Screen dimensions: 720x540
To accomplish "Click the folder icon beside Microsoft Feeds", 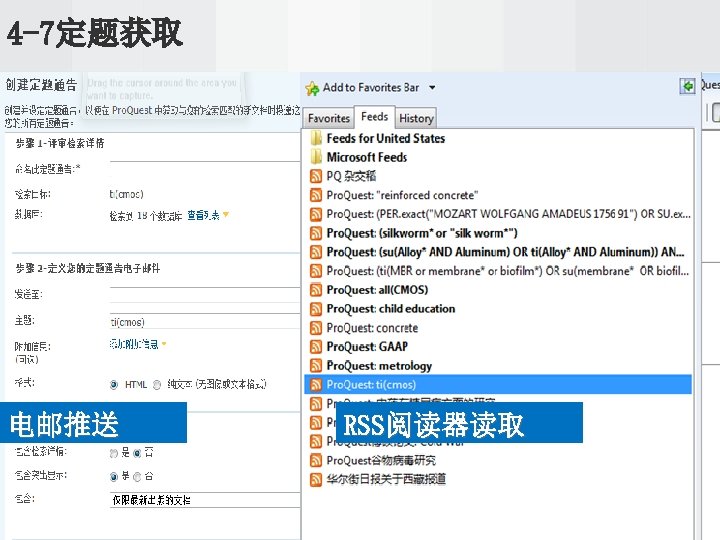I will click(x=316, y=157).
